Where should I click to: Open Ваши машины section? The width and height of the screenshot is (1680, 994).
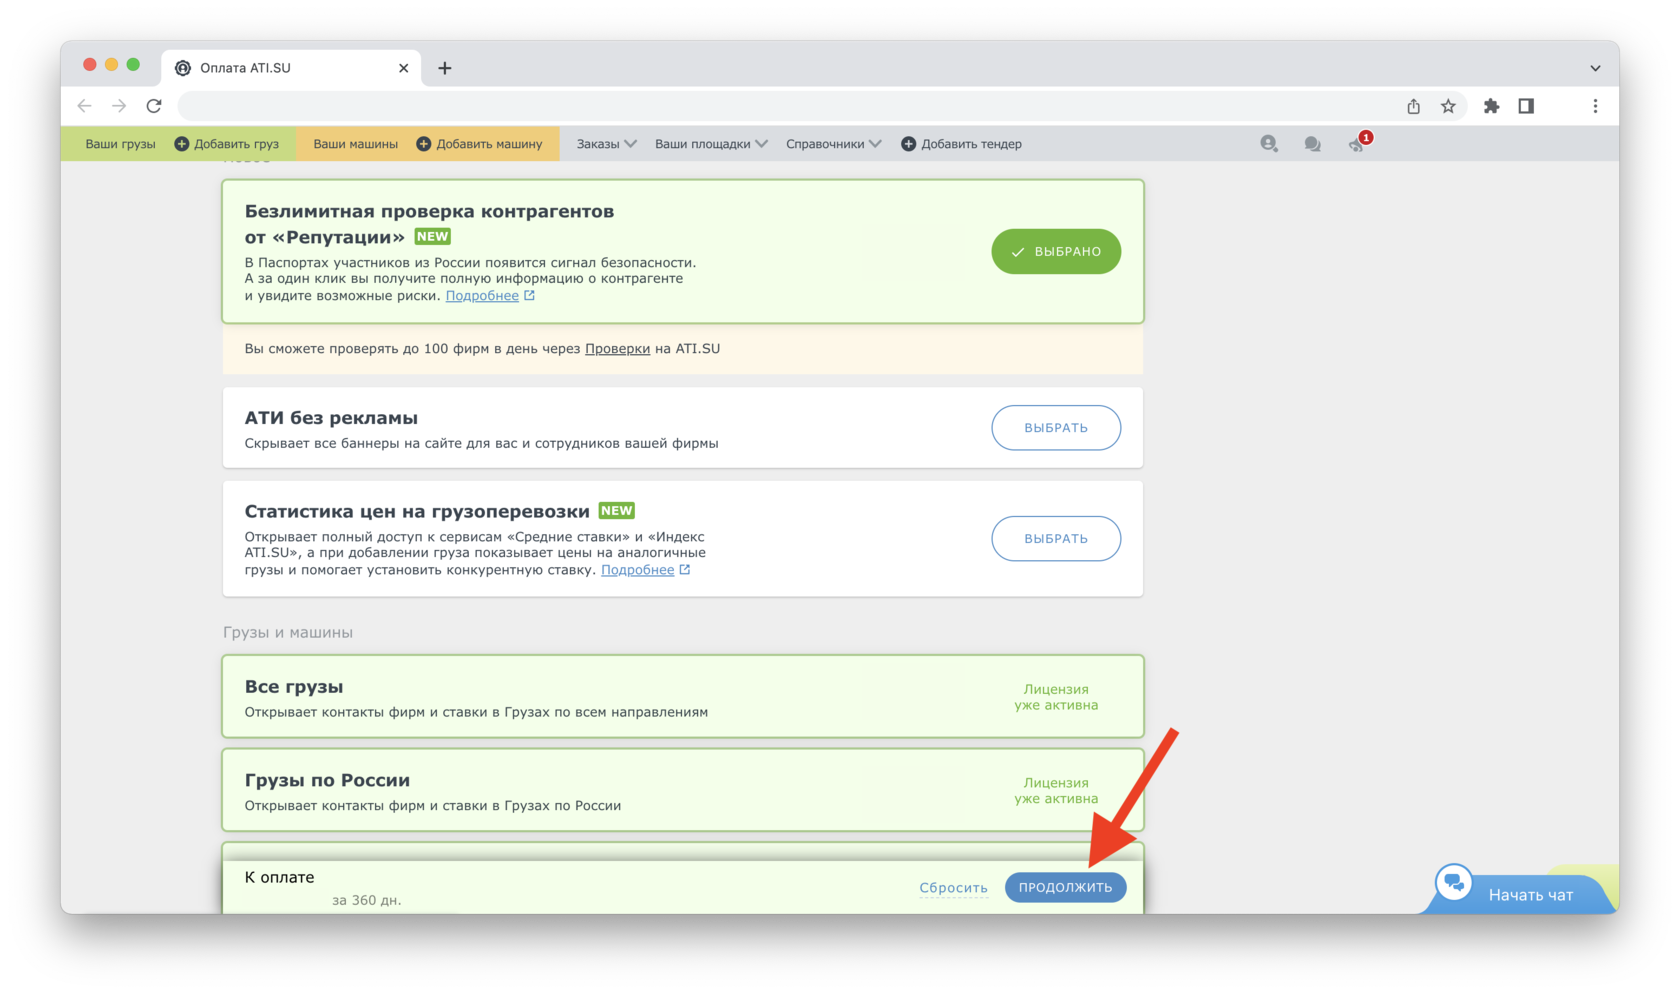(355, 144)
